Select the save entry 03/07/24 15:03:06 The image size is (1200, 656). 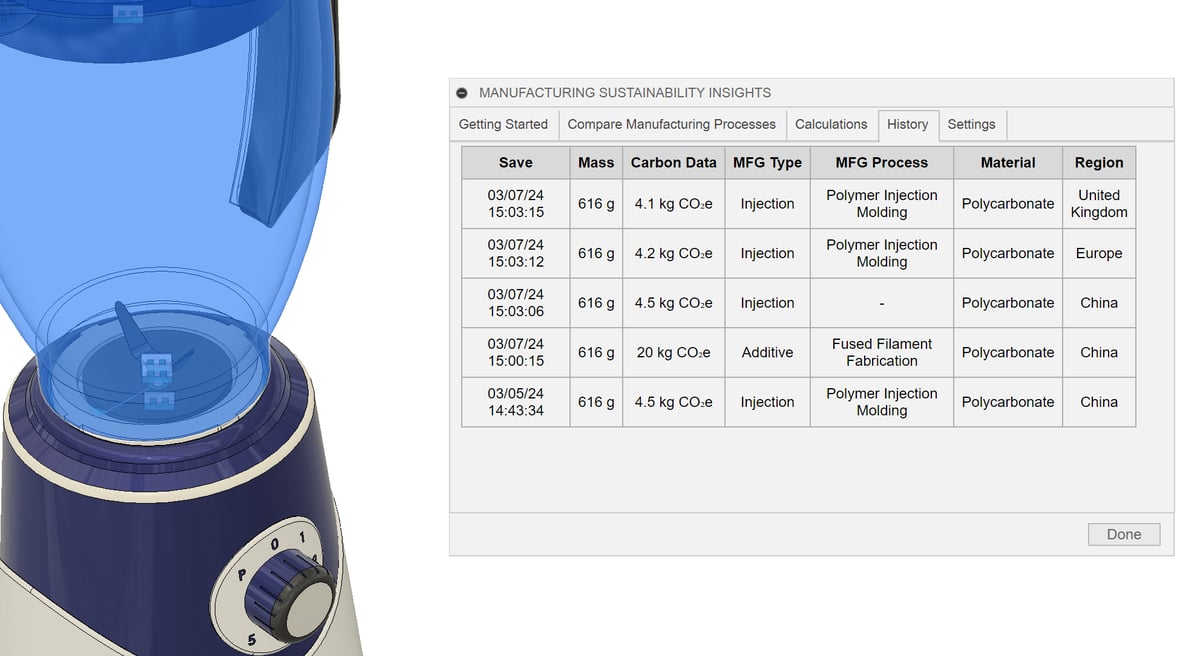click(516, 303)
